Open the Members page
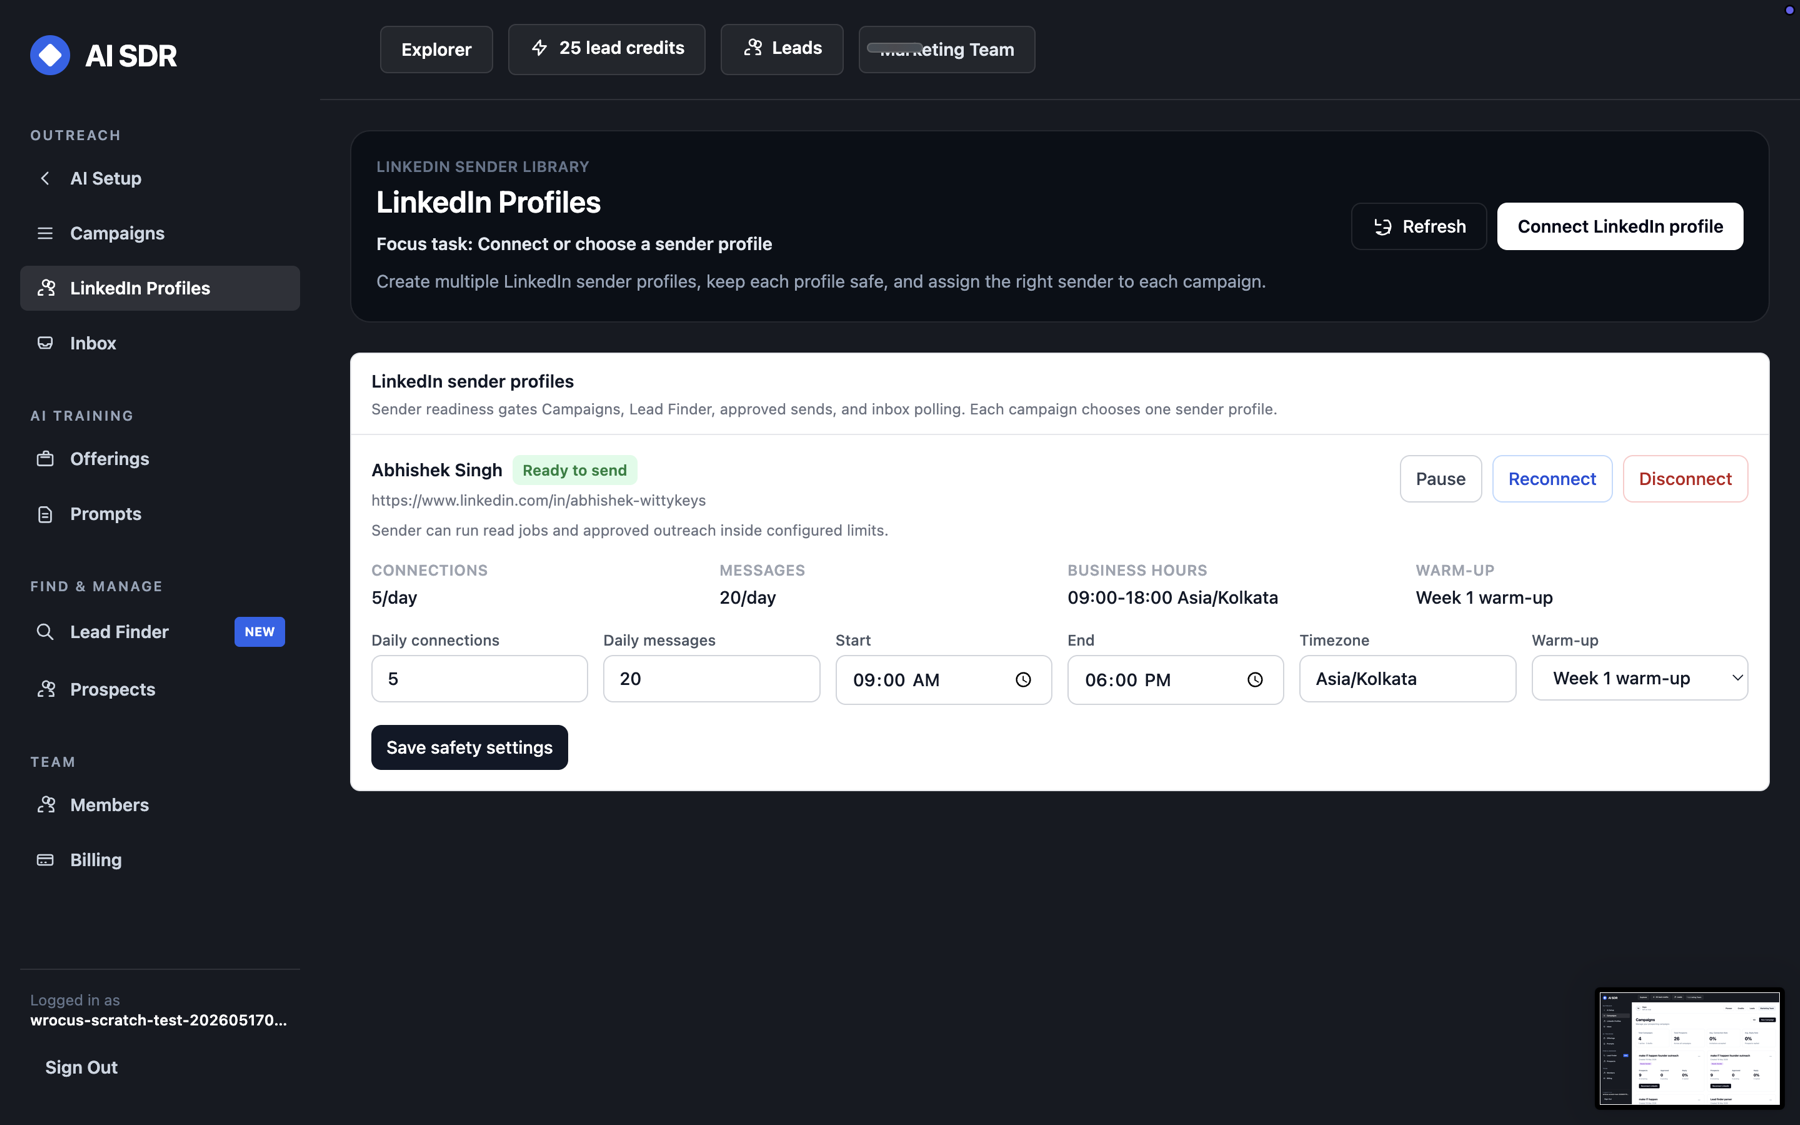 click(160, 805)
